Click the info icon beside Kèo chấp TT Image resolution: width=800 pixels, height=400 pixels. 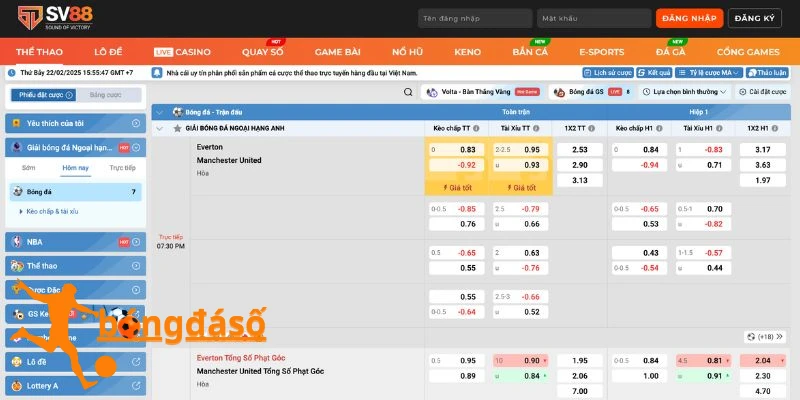tap(476, 129)
